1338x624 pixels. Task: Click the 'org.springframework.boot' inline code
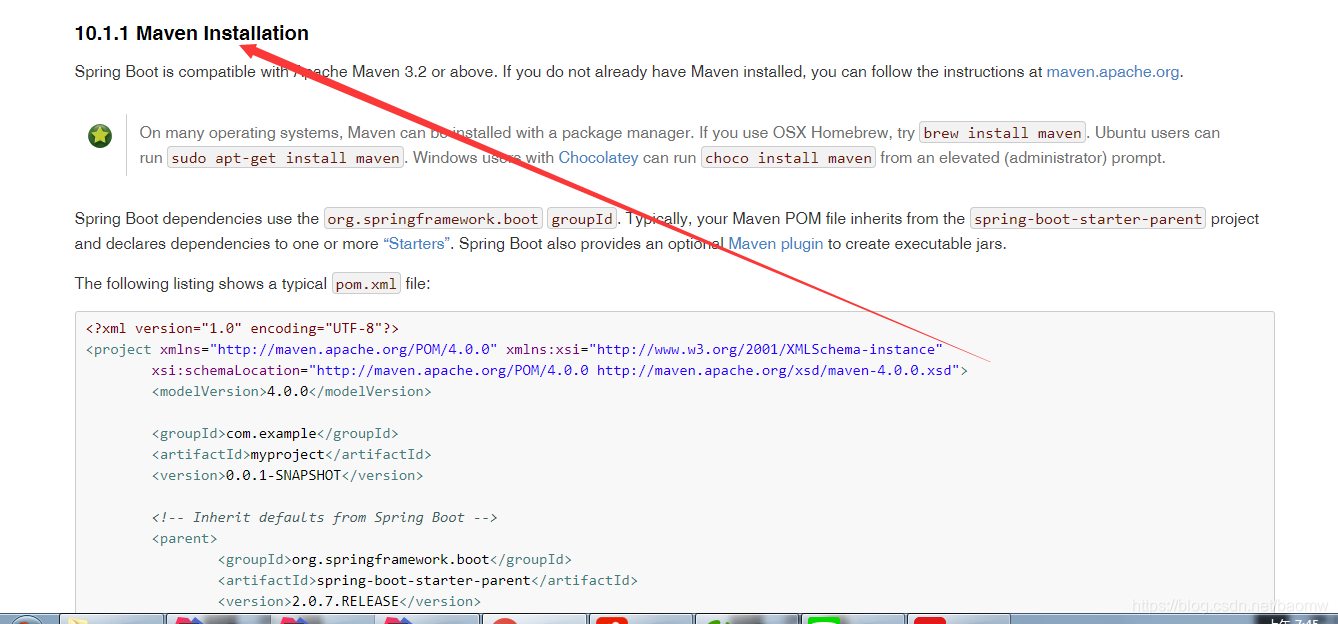point(433,219)
